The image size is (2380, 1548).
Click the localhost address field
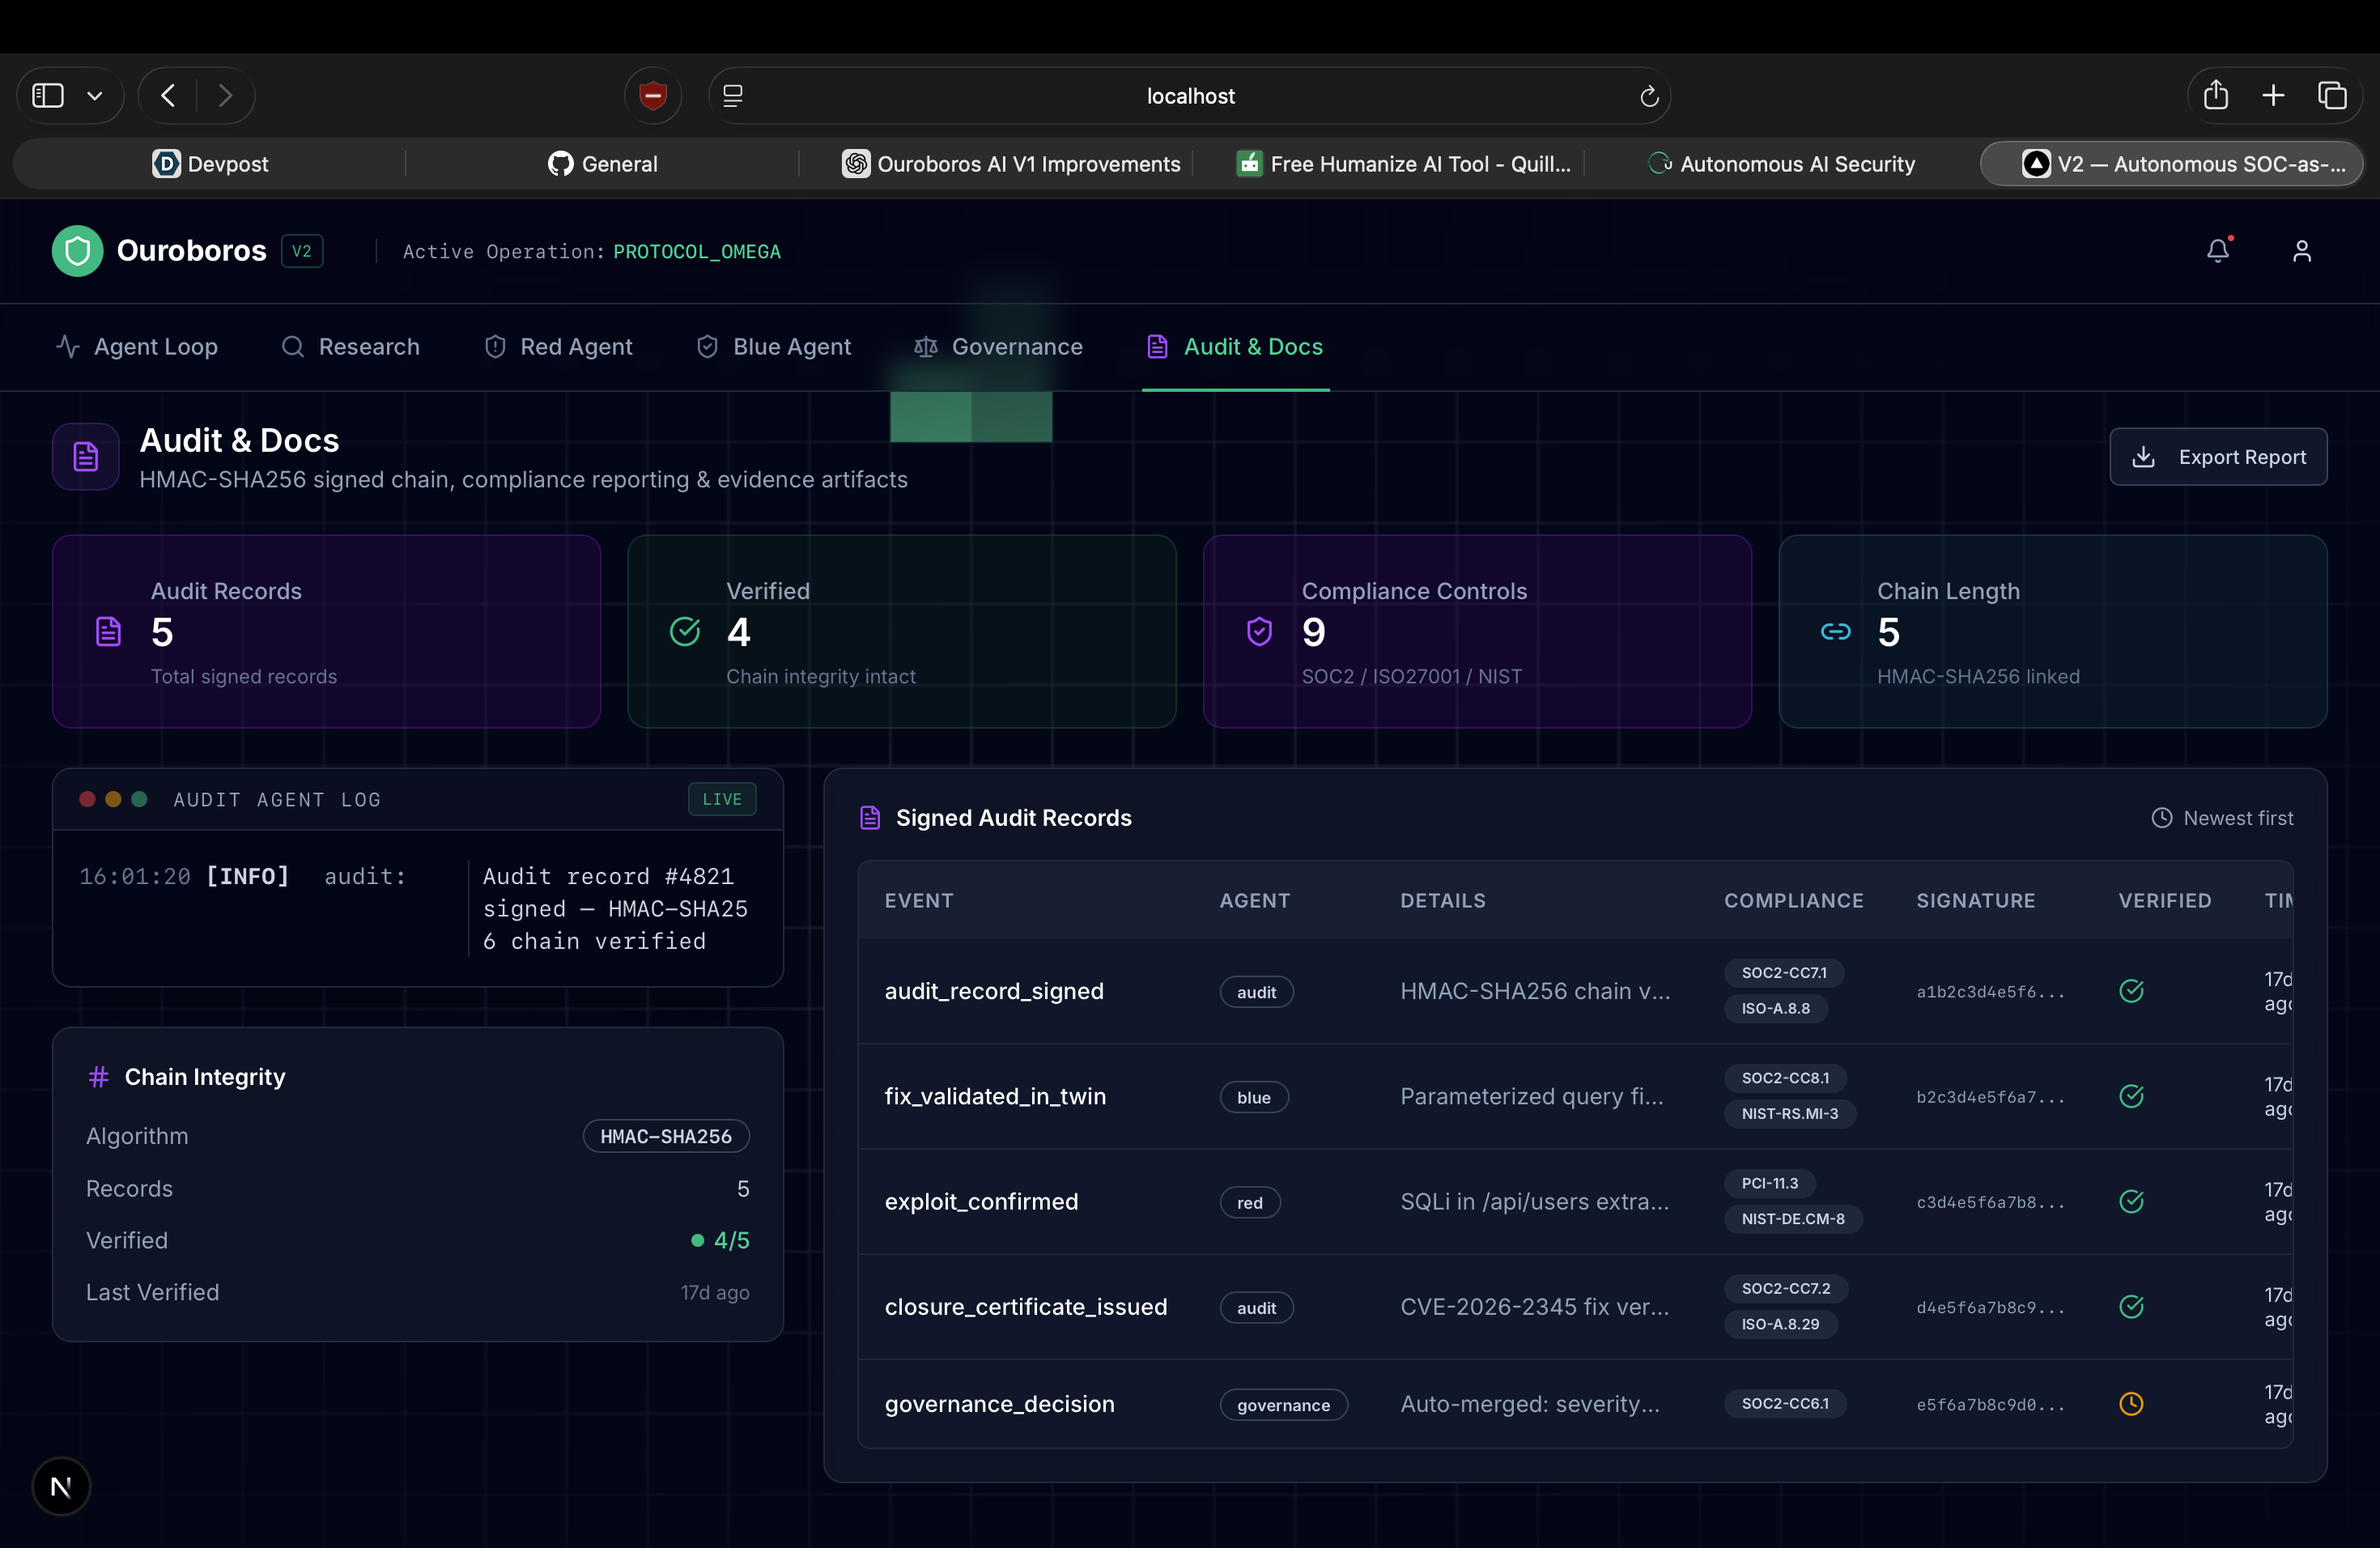pos(1190,96)
